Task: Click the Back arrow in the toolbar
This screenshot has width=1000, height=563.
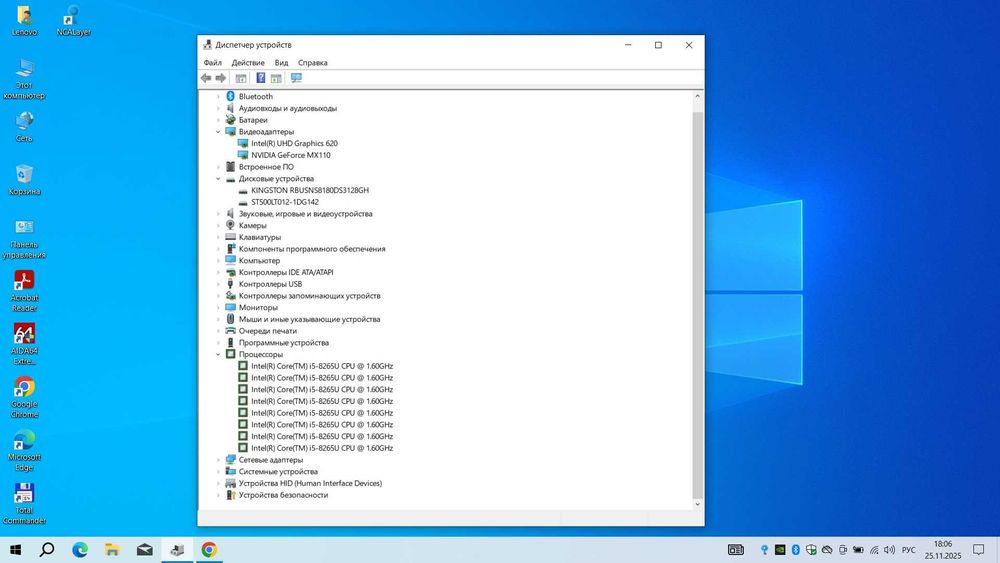Action: (205, 78)
